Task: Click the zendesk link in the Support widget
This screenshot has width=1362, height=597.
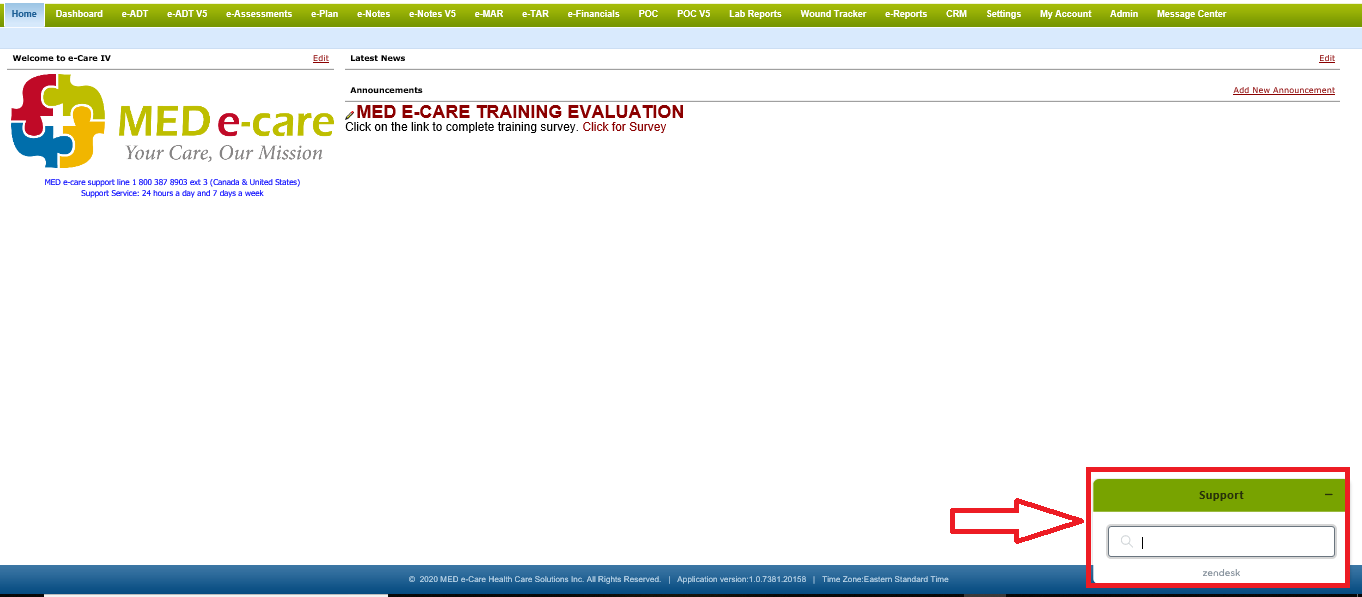Action: (x=1221, y=573)
